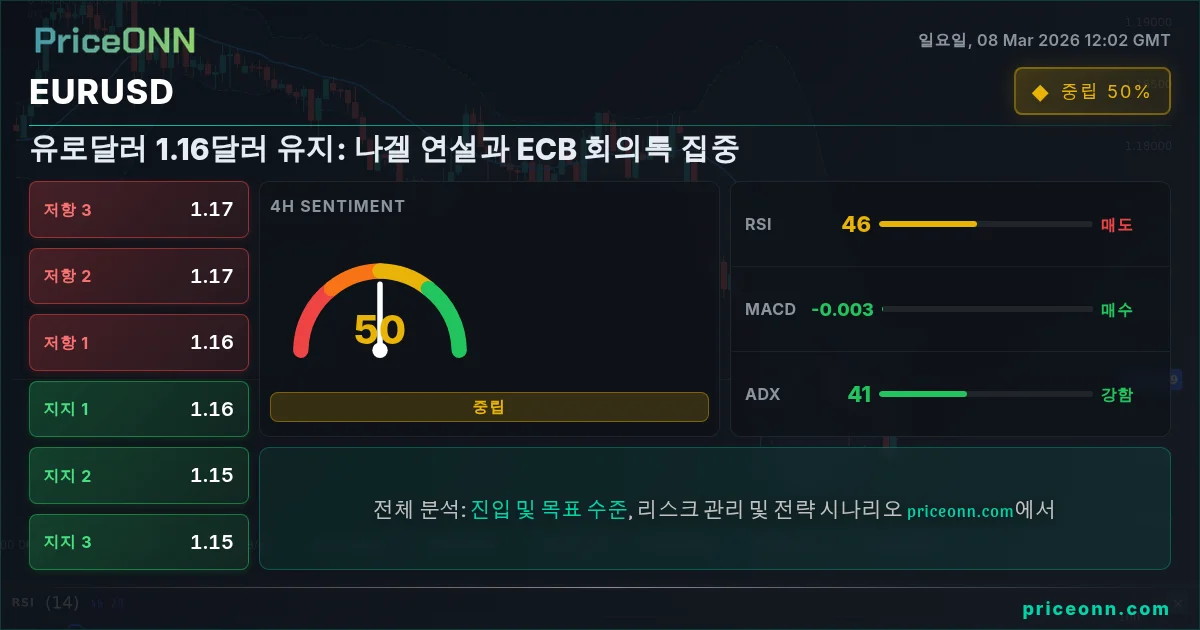Image resolution: width=1200 pixels, height=630 pixels.
Task: Click the PriceONN logo
Action: [x=115, y=40]
